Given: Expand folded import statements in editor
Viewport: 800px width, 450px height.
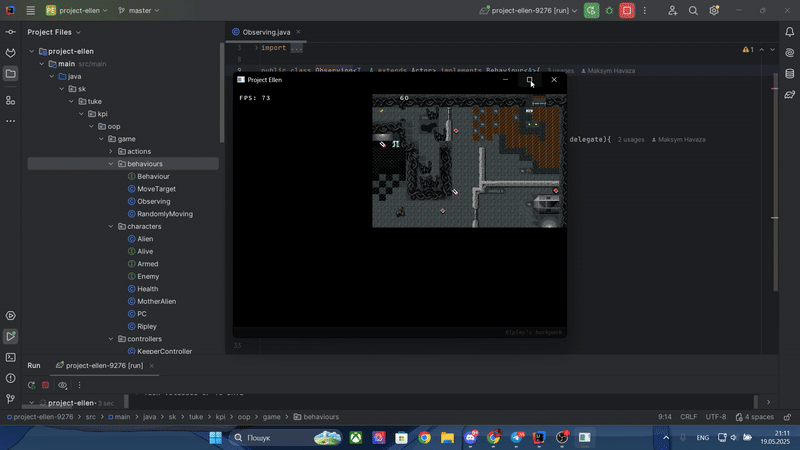Looking at the screenshot, I should point(296,48).
